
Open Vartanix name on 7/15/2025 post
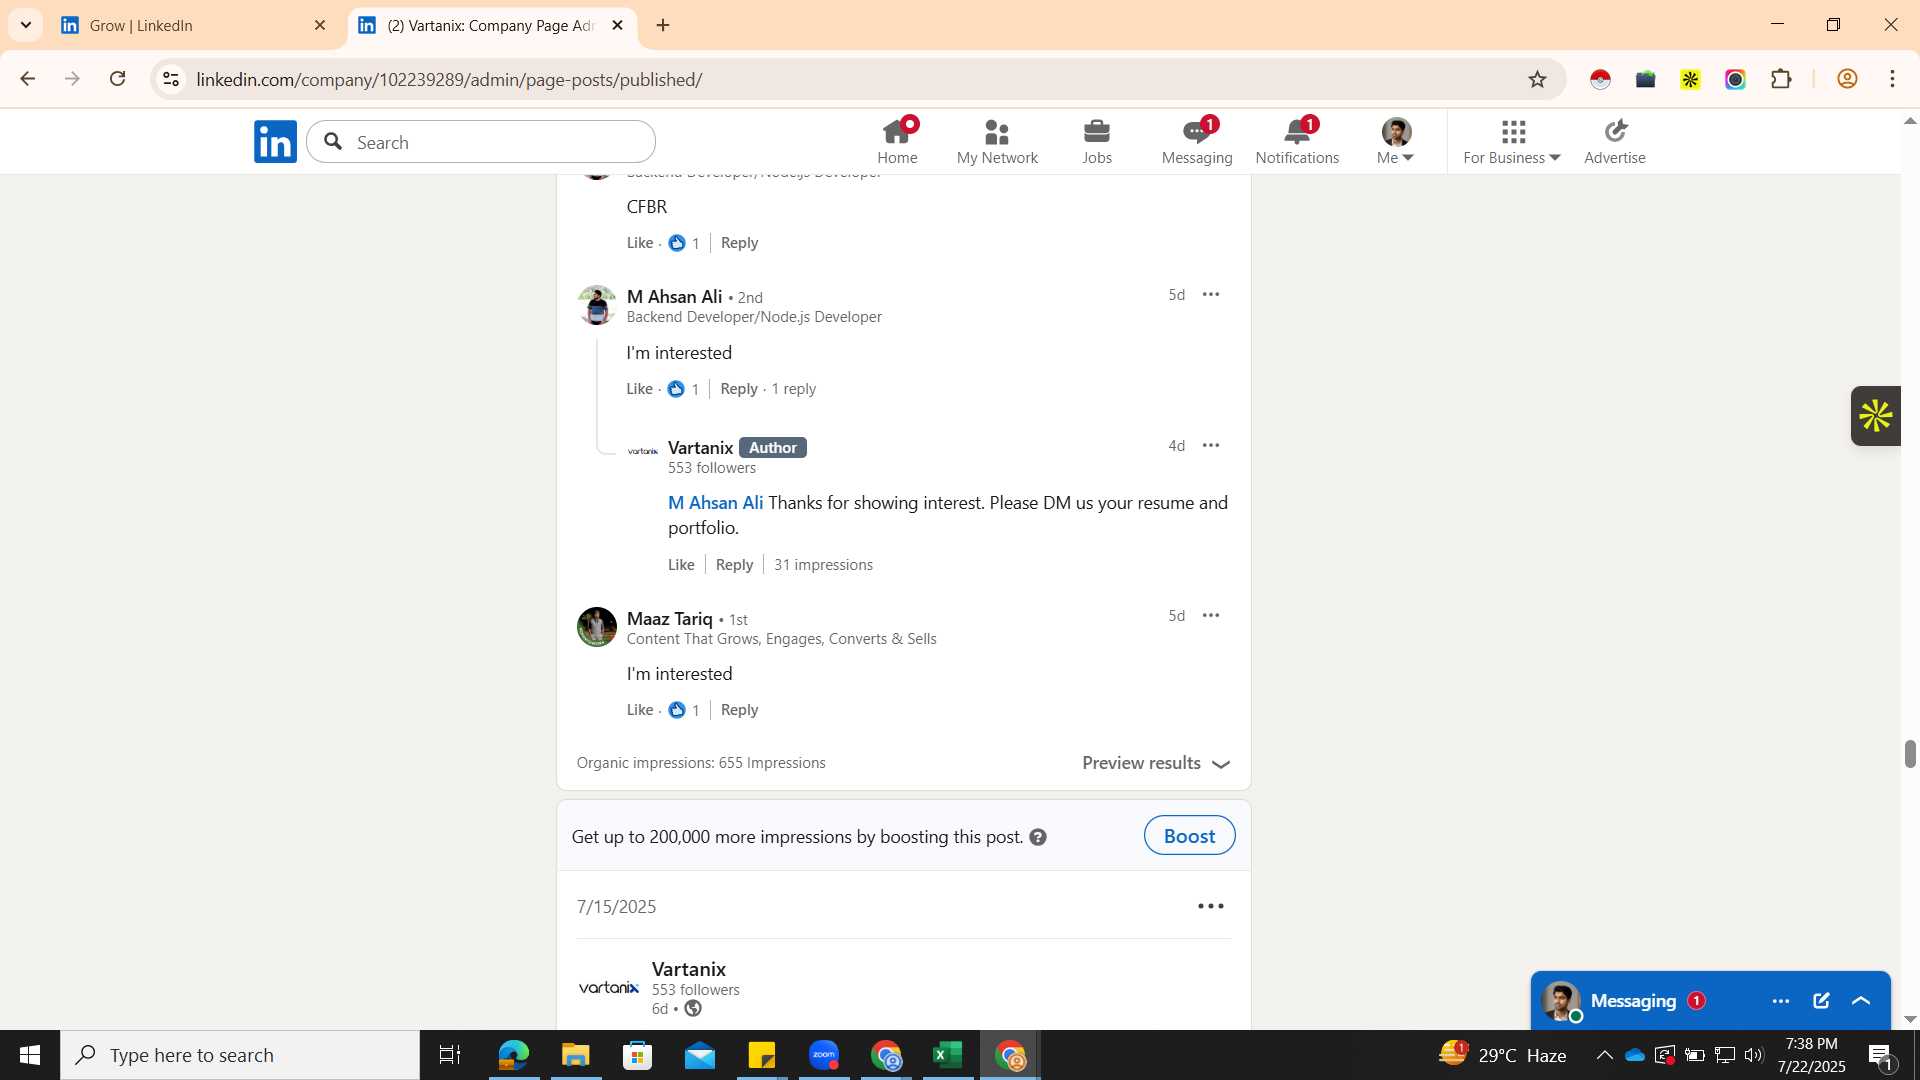[x=689, y=969]
